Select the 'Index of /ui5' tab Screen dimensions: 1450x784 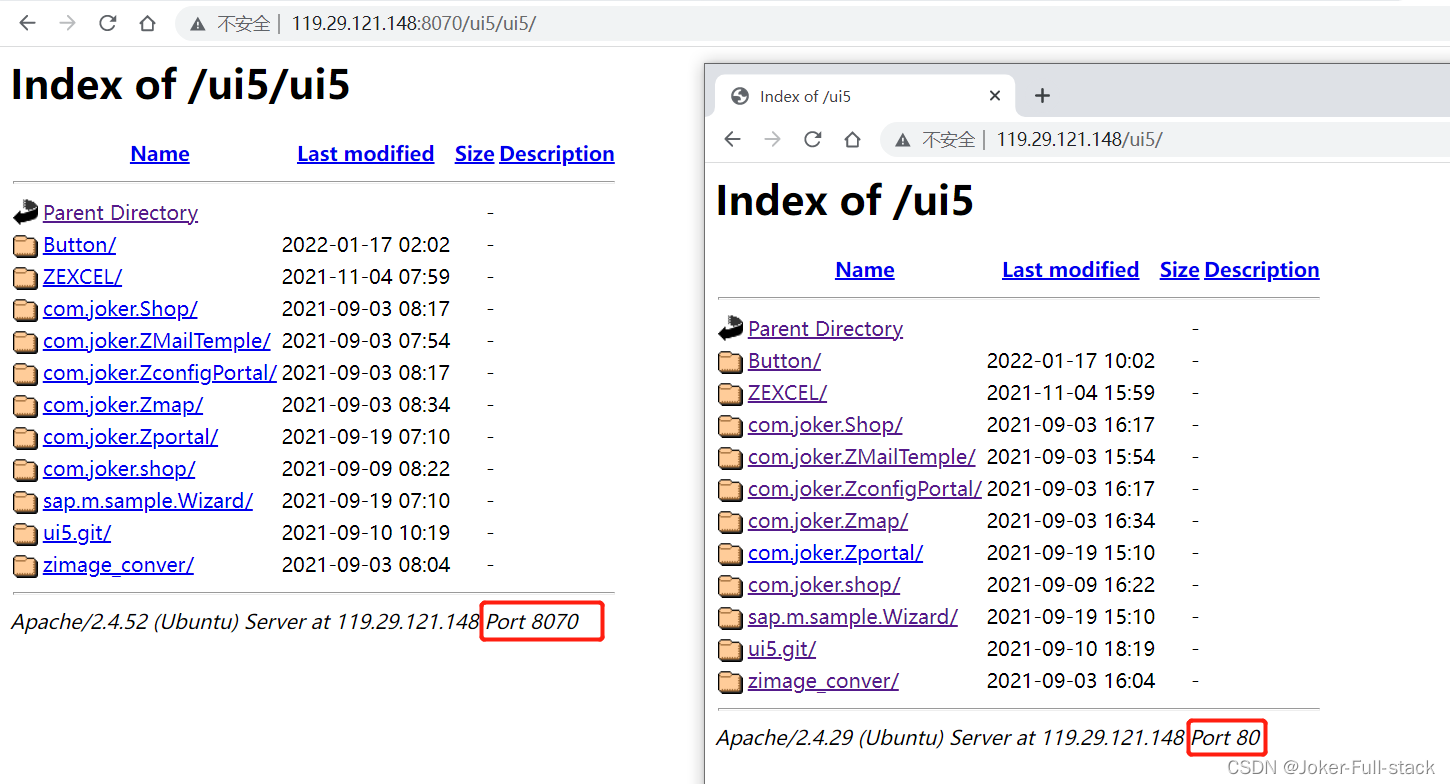pos(865,96)
